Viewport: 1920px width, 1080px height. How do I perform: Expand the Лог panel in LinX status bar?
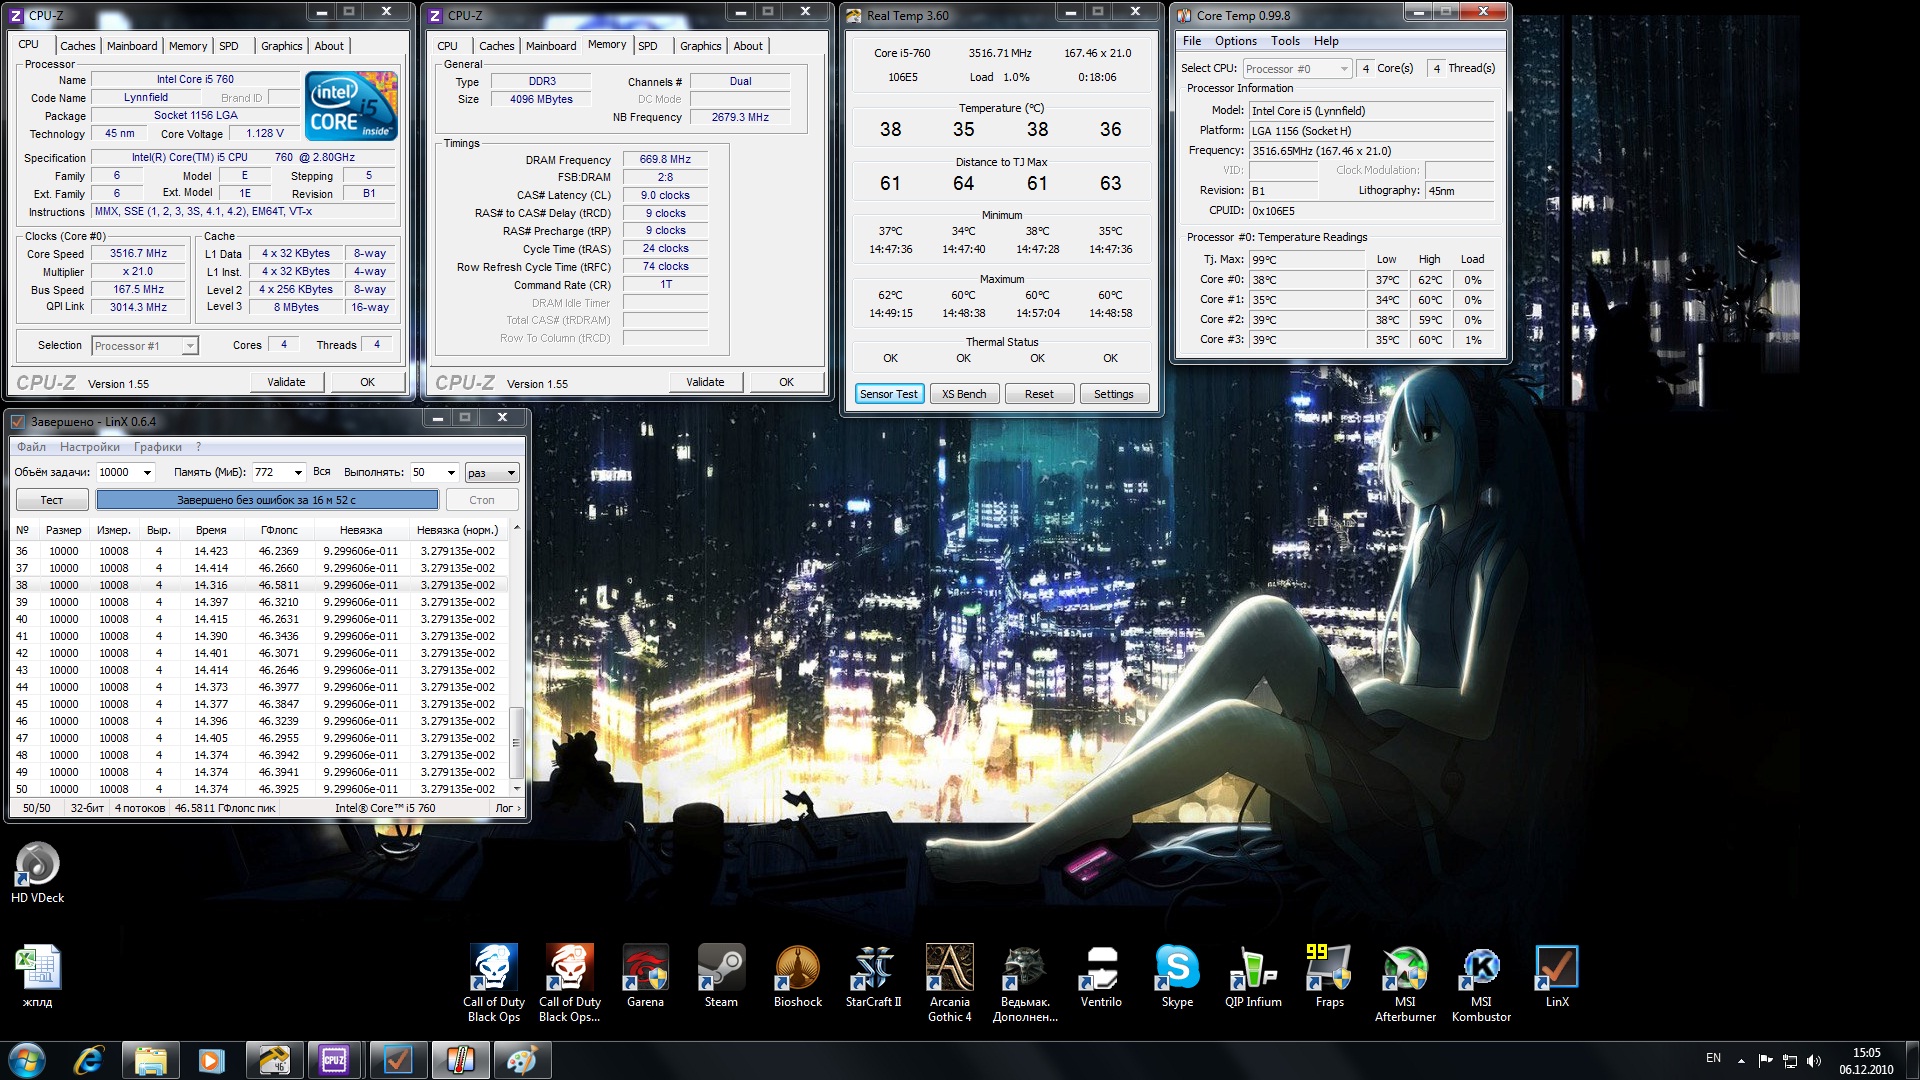pyautogui.click(x=508, y=808)
